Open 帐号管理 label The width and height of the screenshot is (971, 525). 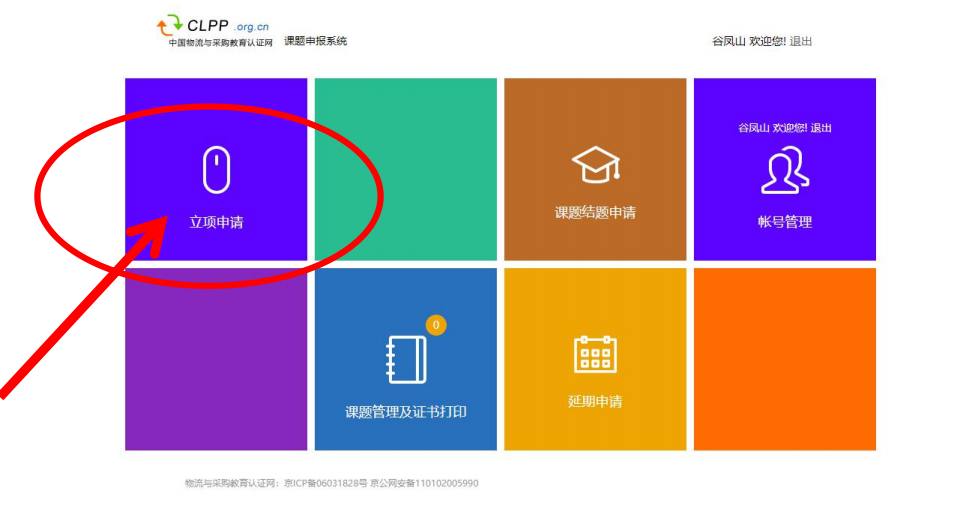click(785, 222)
